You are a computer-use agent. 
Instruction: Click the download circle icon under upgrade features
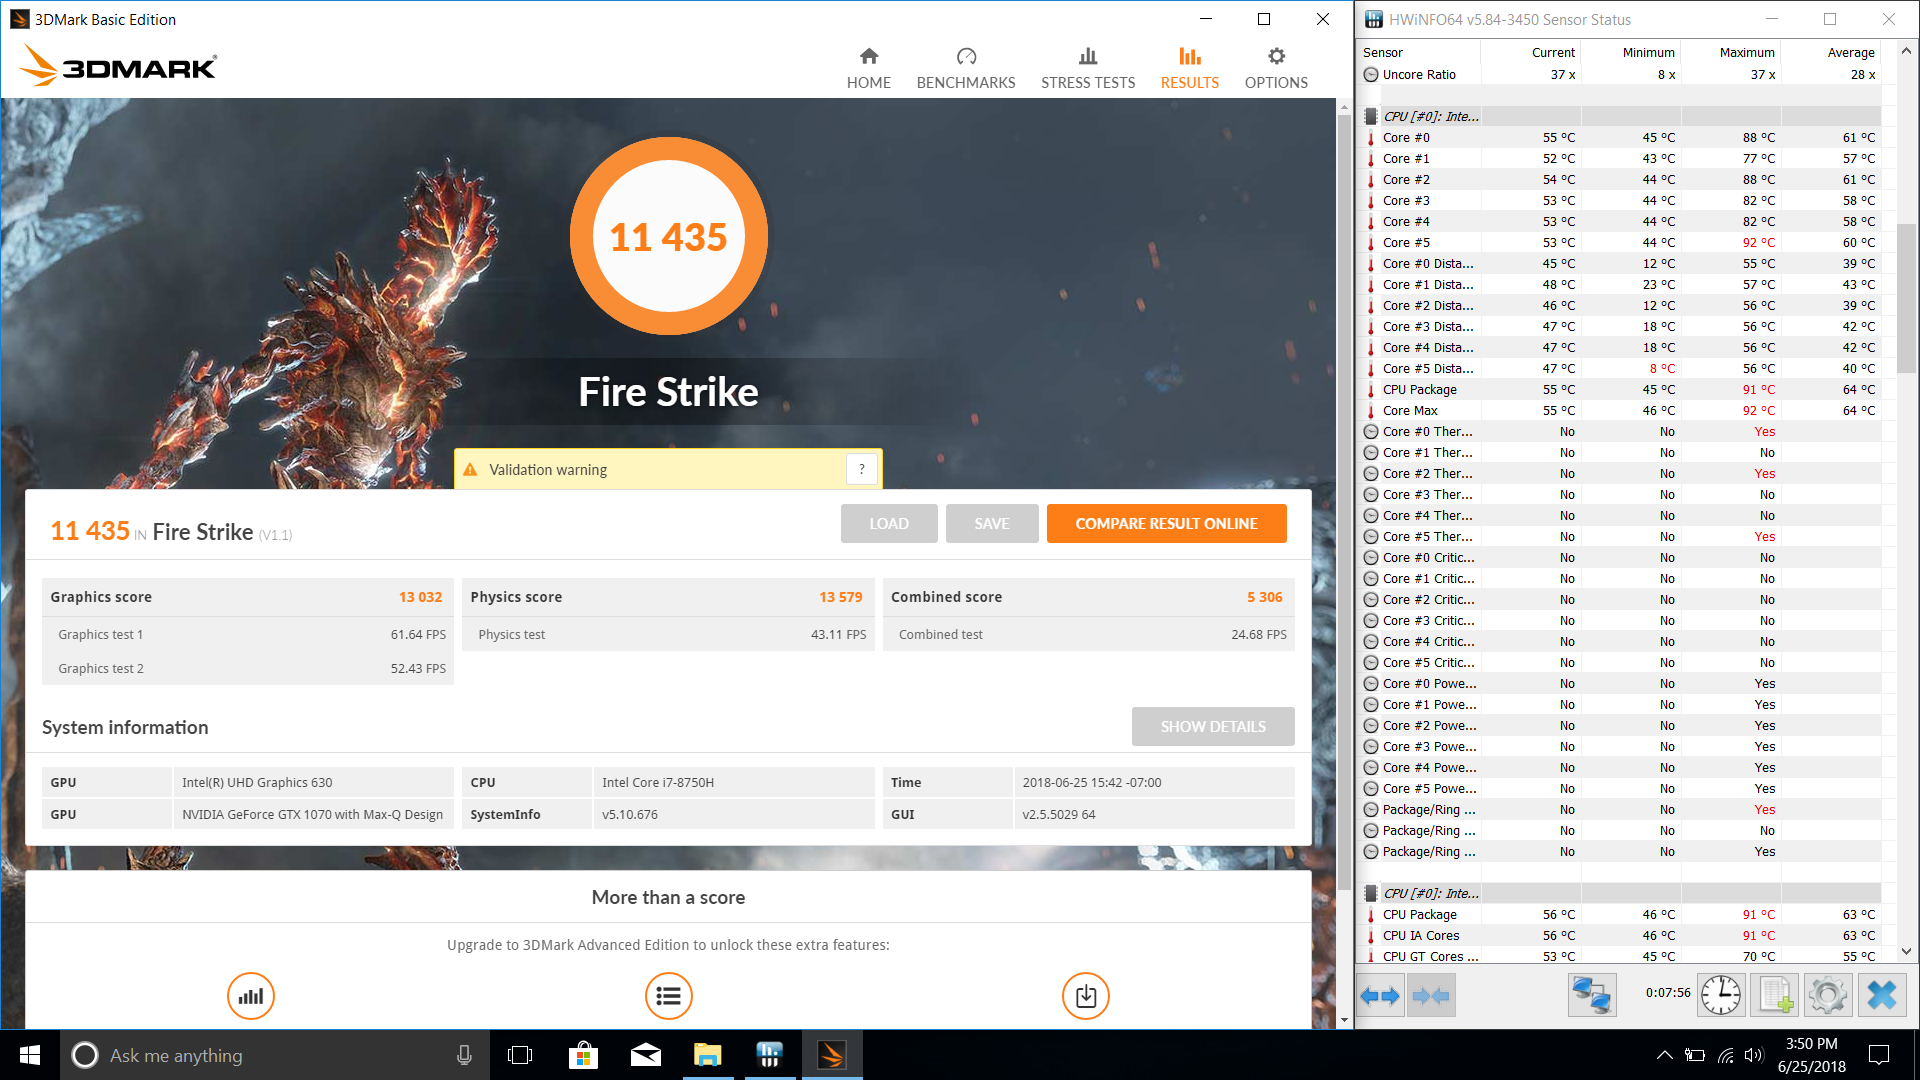tap(1086, 996)
